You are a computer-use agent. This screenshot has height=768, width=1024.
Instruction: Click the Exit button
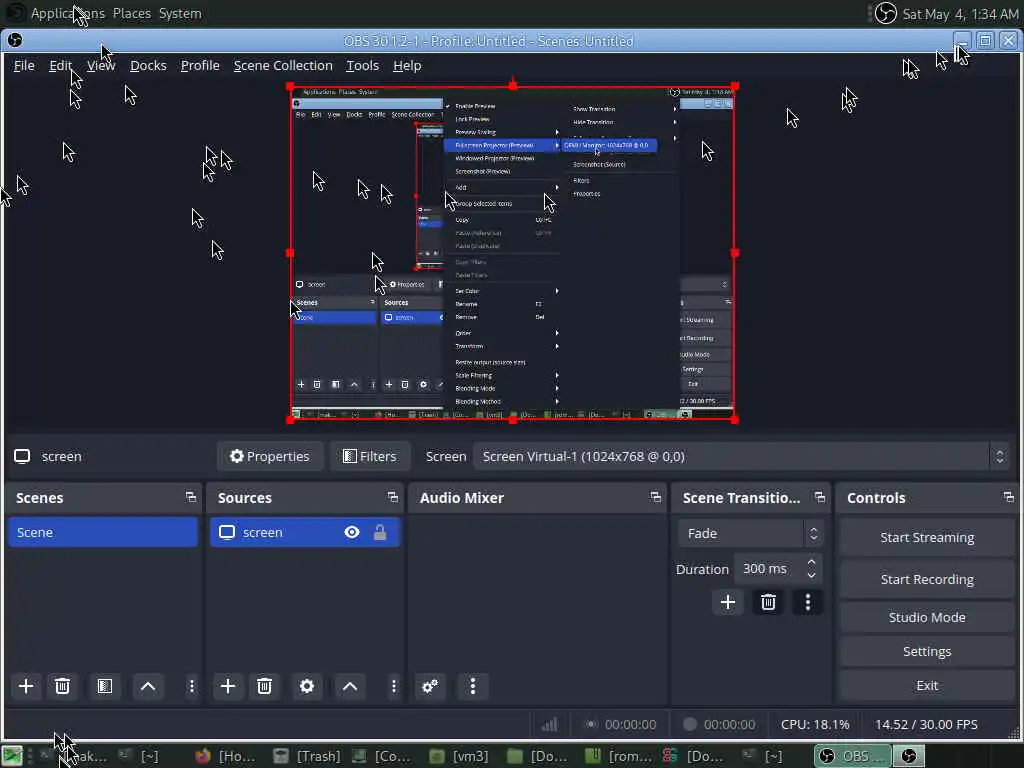927,685
